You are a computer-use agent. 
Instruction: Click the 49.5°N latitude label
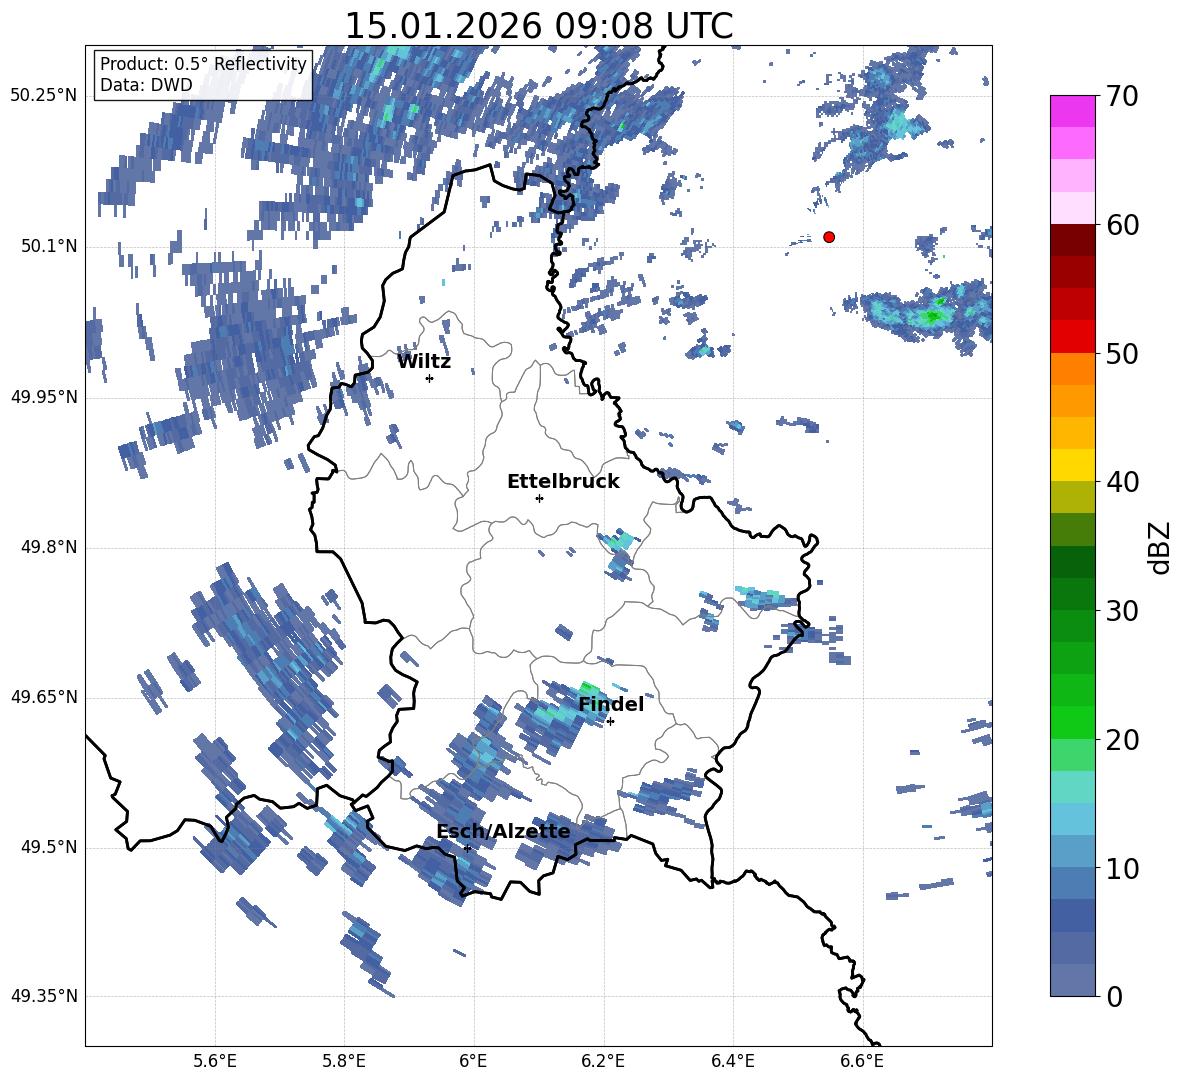point(49,847)
